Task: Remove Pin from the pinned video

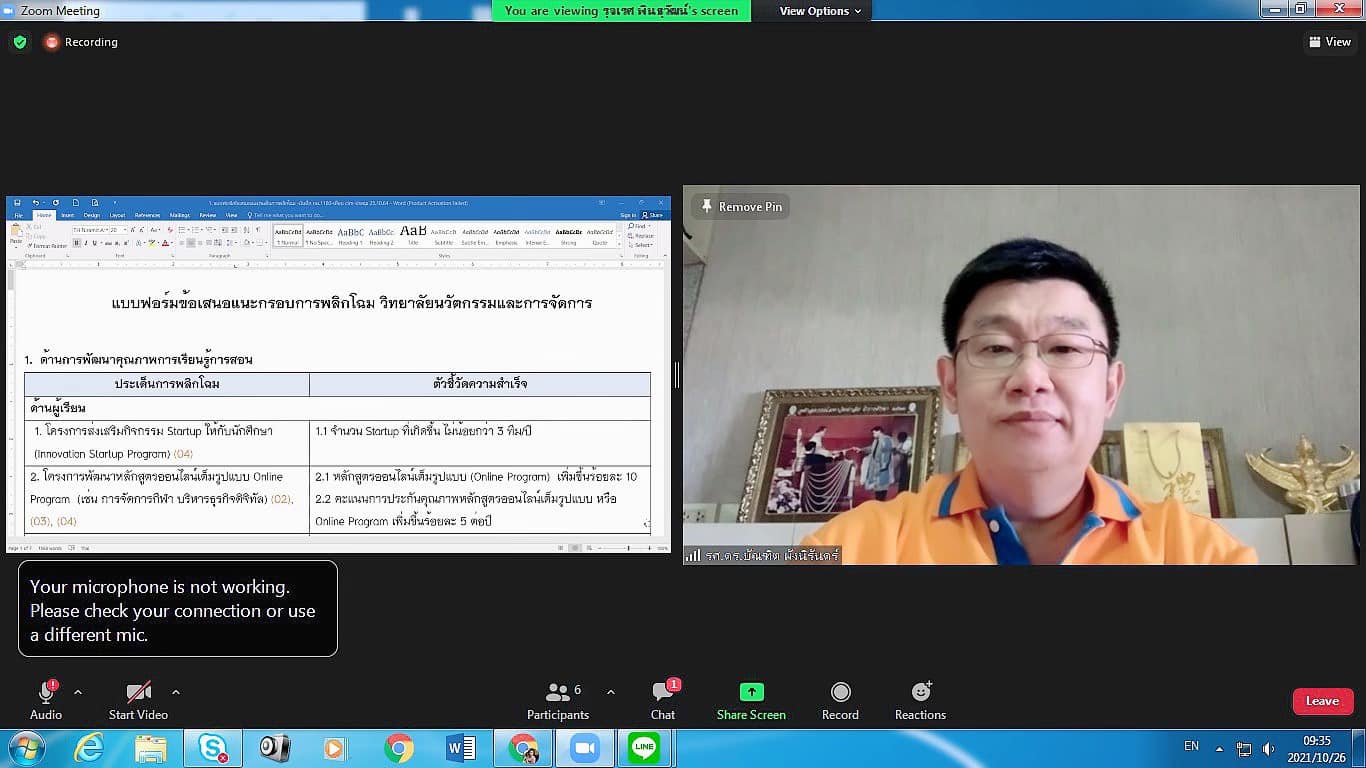Action: pos(741,207)
